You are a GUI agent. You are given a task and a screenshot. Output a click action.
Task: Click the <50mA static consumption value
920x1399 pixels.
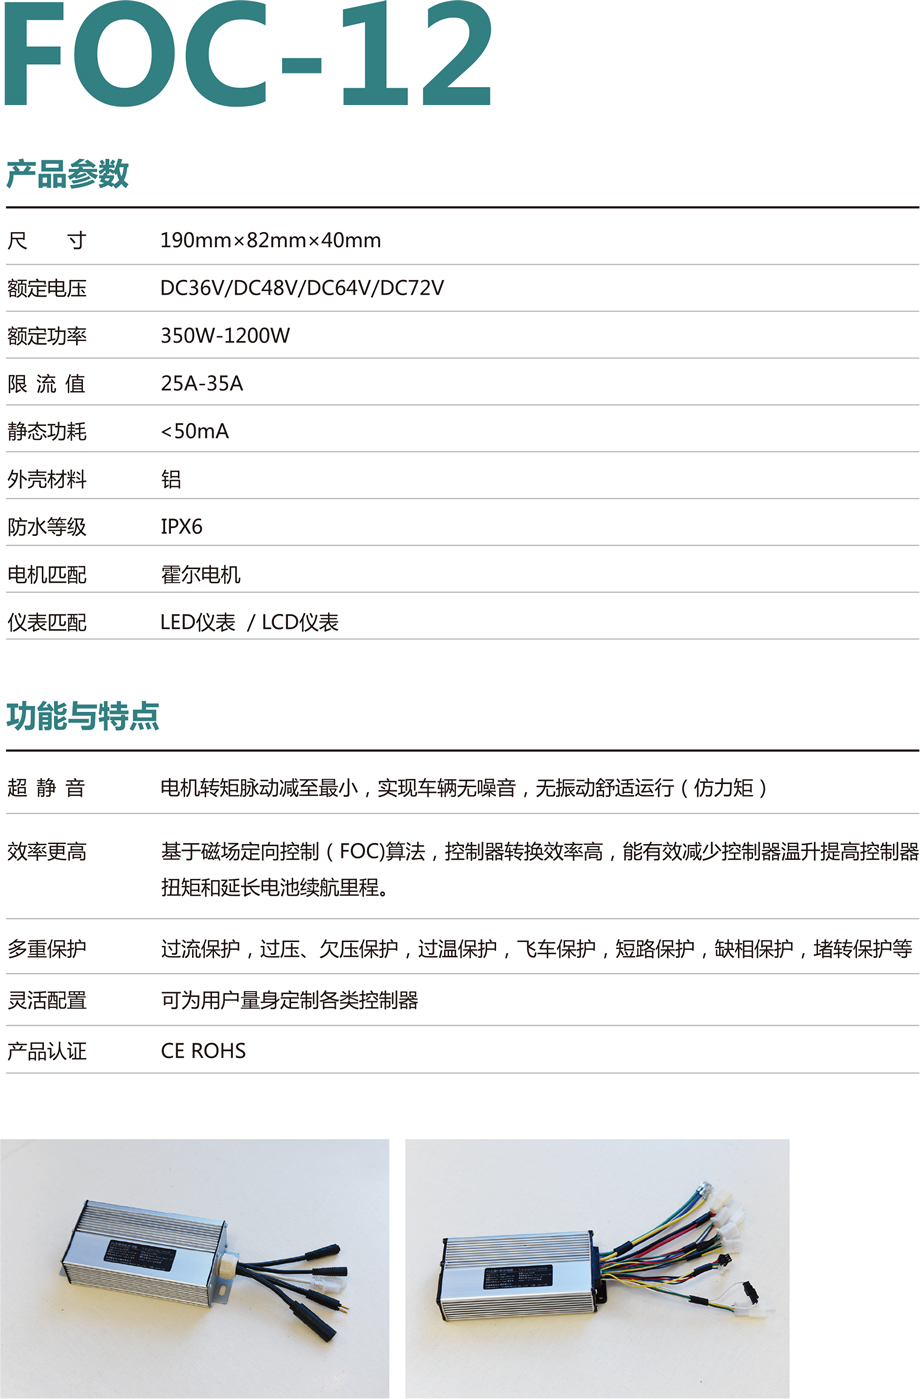pyautogui.click(x=194, y=431)
